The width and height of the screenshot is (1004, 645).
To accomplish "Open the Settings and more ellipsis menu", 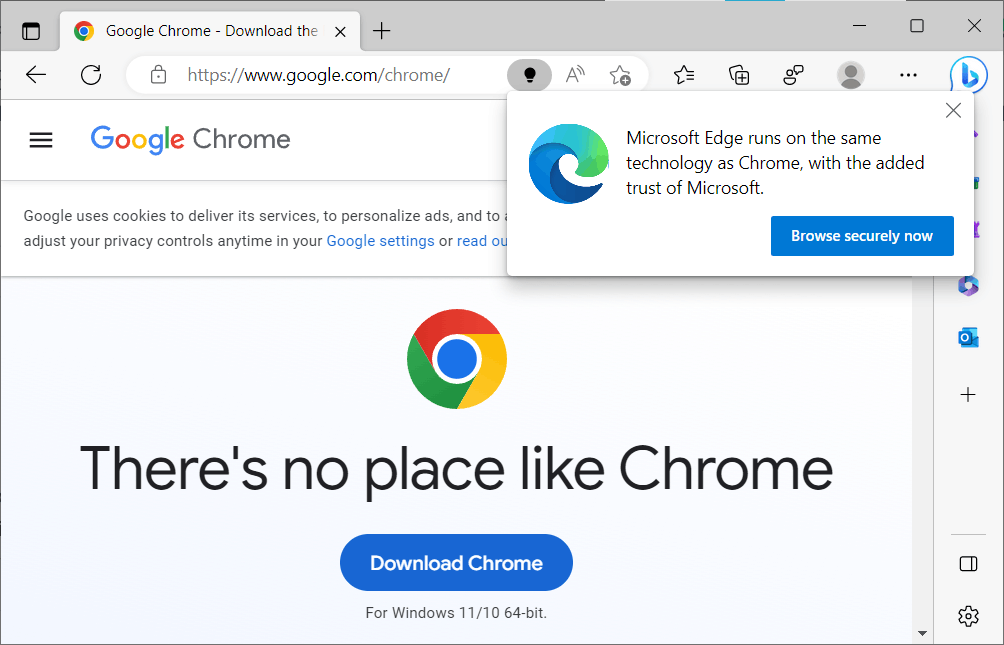I will click(907, 74).
